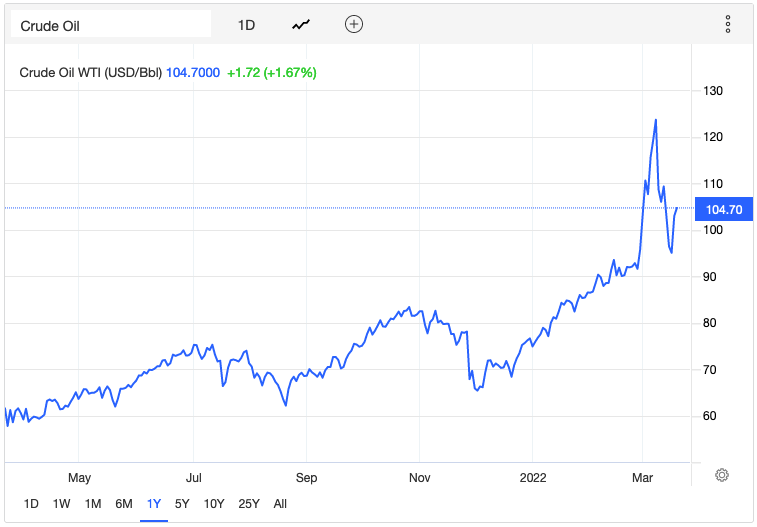Click the 130 price axis label

coord(714,91)
